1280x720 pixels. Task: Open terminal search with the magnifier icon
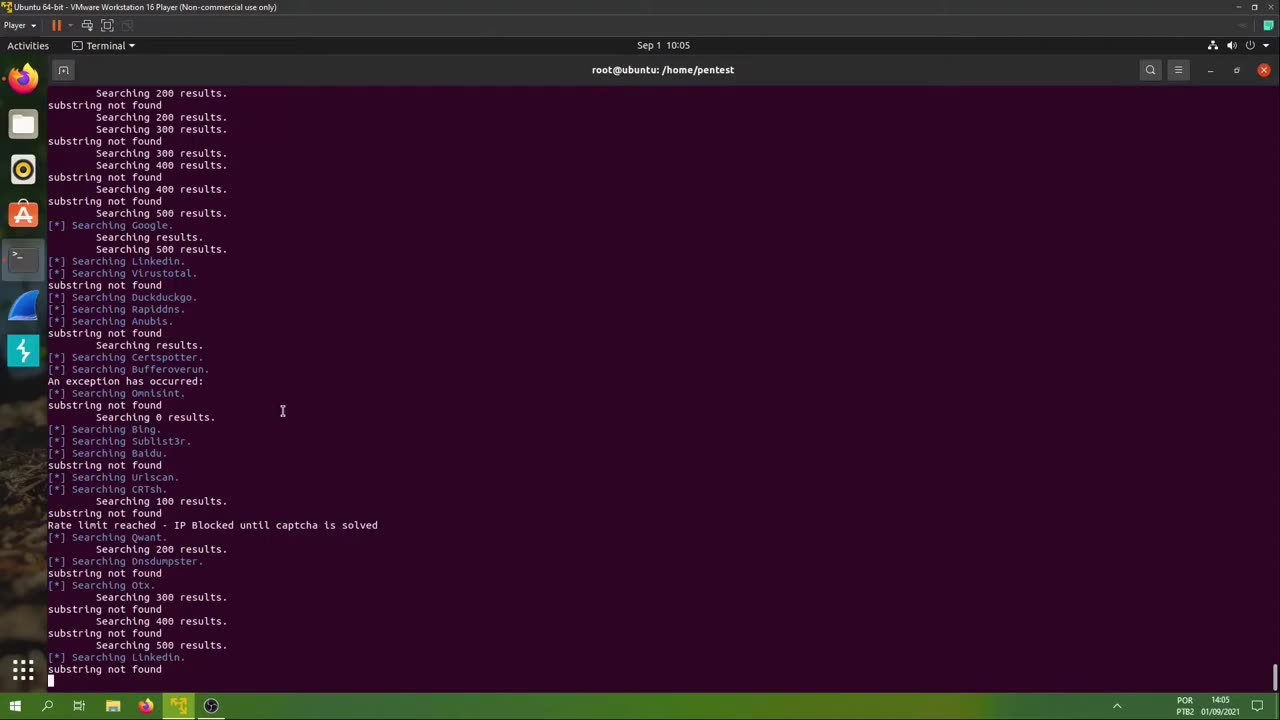click(1150, 70)
